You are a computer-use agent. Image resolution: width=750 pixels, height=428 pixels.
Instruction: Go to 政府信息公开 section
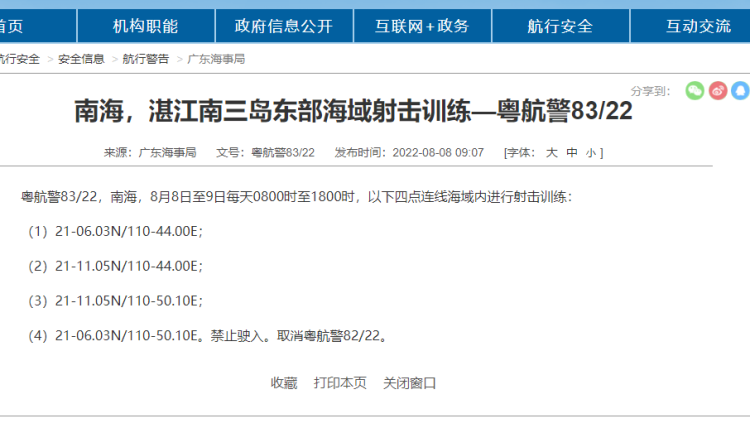(x=283, y=26)
